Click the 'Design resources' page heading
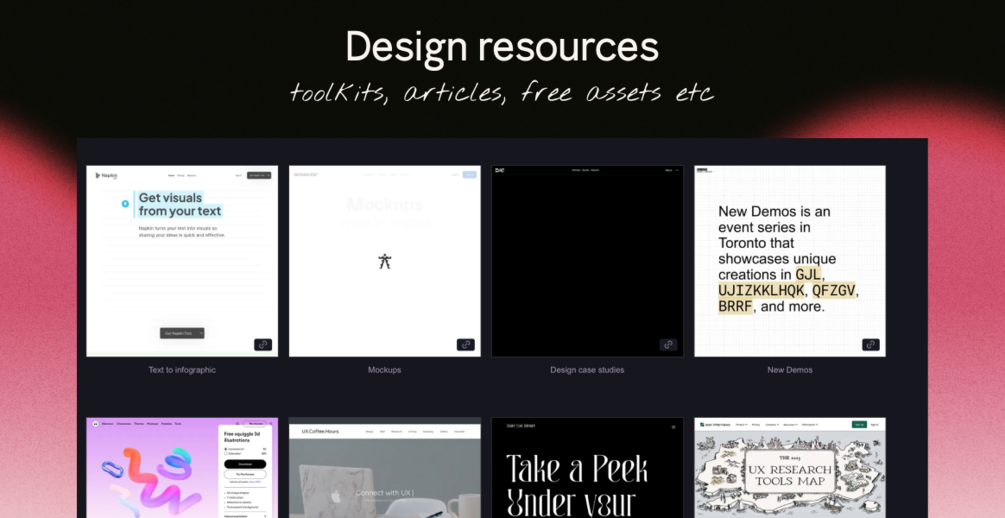This screenshot has width=1005, height=518. 502,48
